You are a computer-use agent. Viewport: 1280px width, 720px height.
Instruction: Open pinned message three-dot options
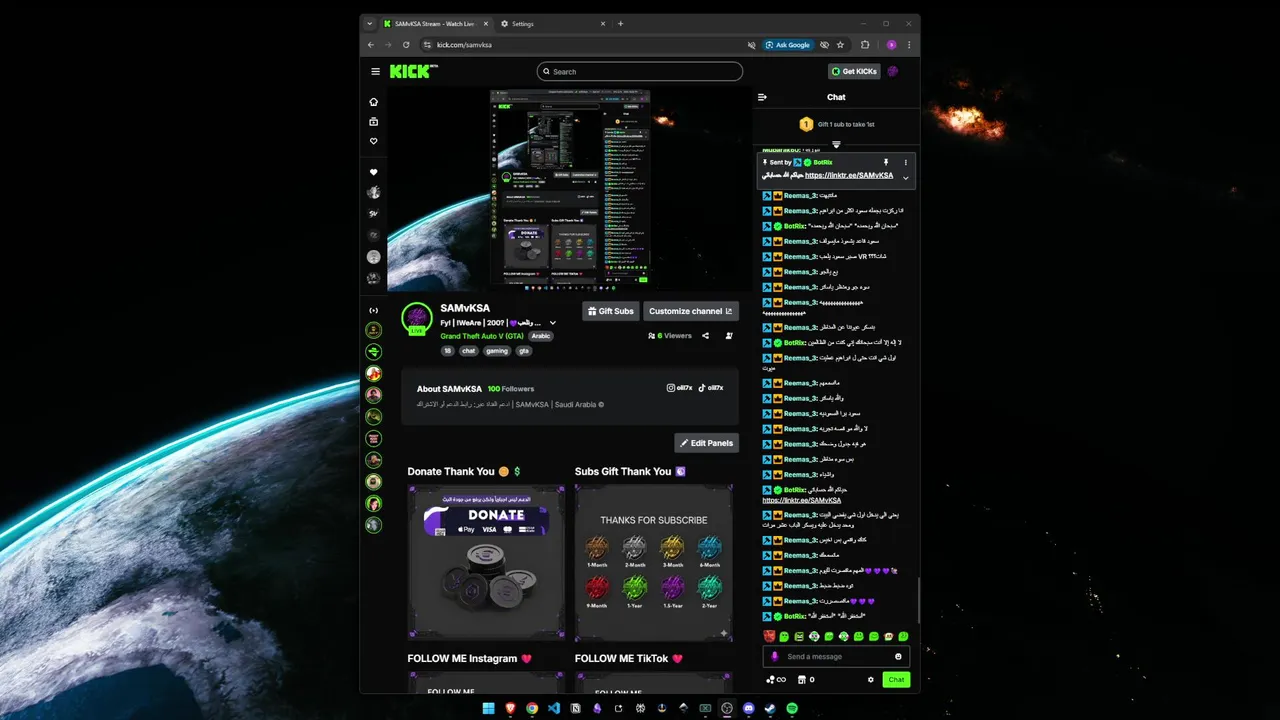click(906, 162)
